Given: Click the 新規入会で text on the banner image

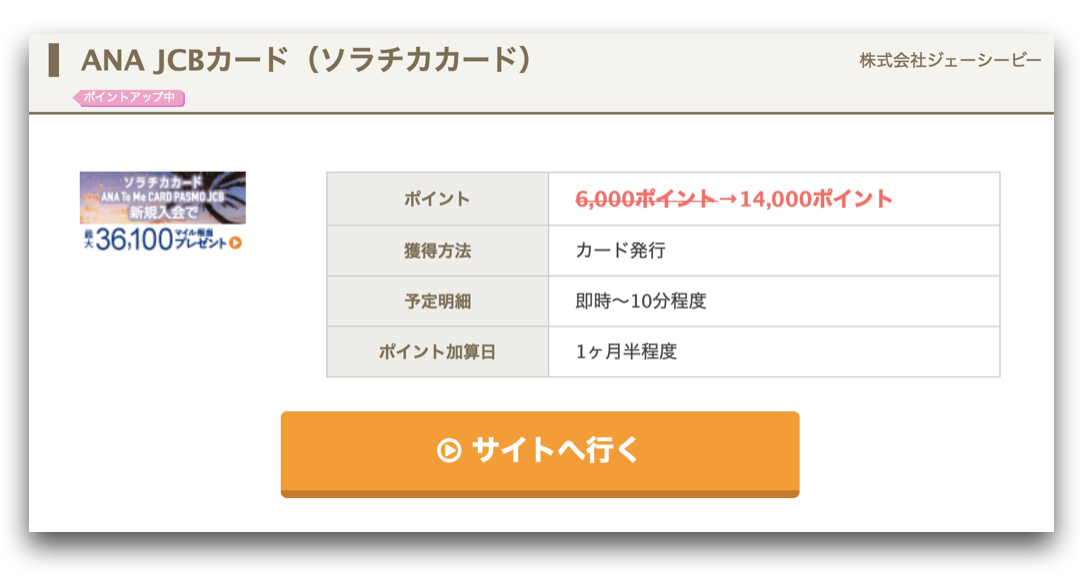Looking at the screenshot, I should (163, 212).
